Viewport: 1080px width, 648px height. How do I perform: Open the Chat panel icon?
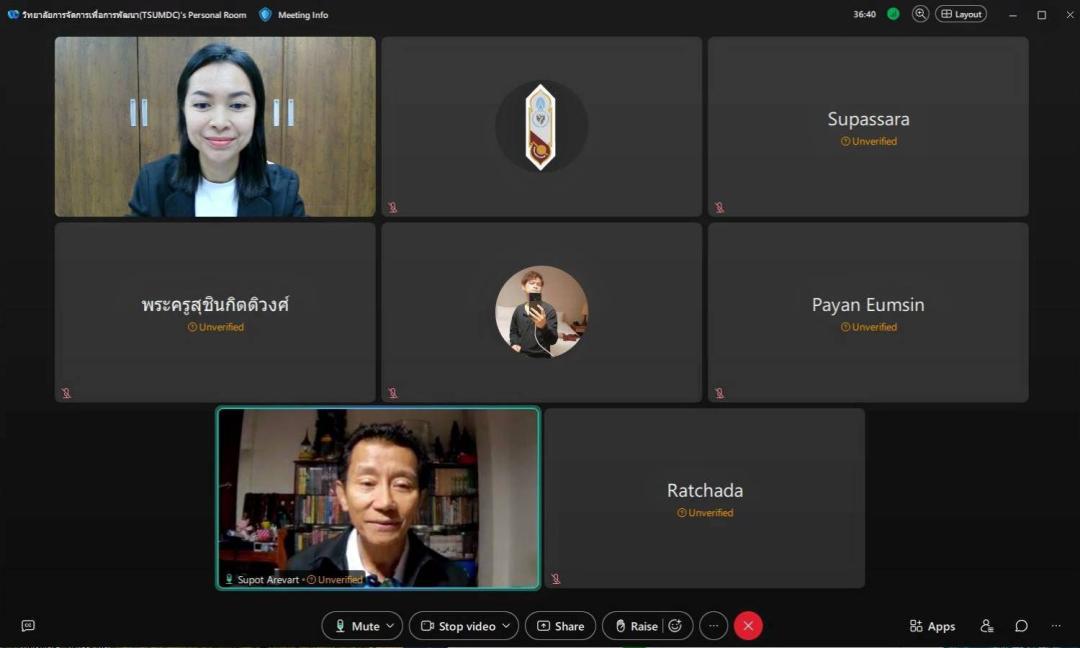(x=1021, y=626)
